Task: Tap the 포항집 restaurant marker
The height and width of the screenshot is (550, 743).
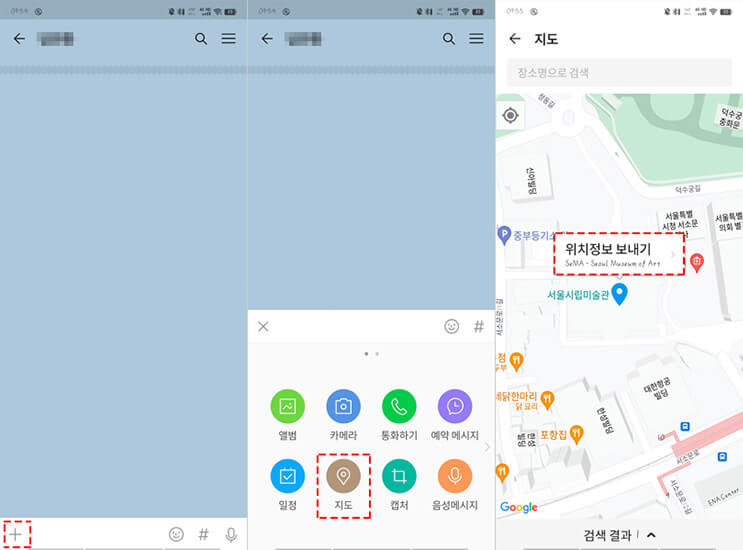Action: pyautogui.click(x=576, y=434)
